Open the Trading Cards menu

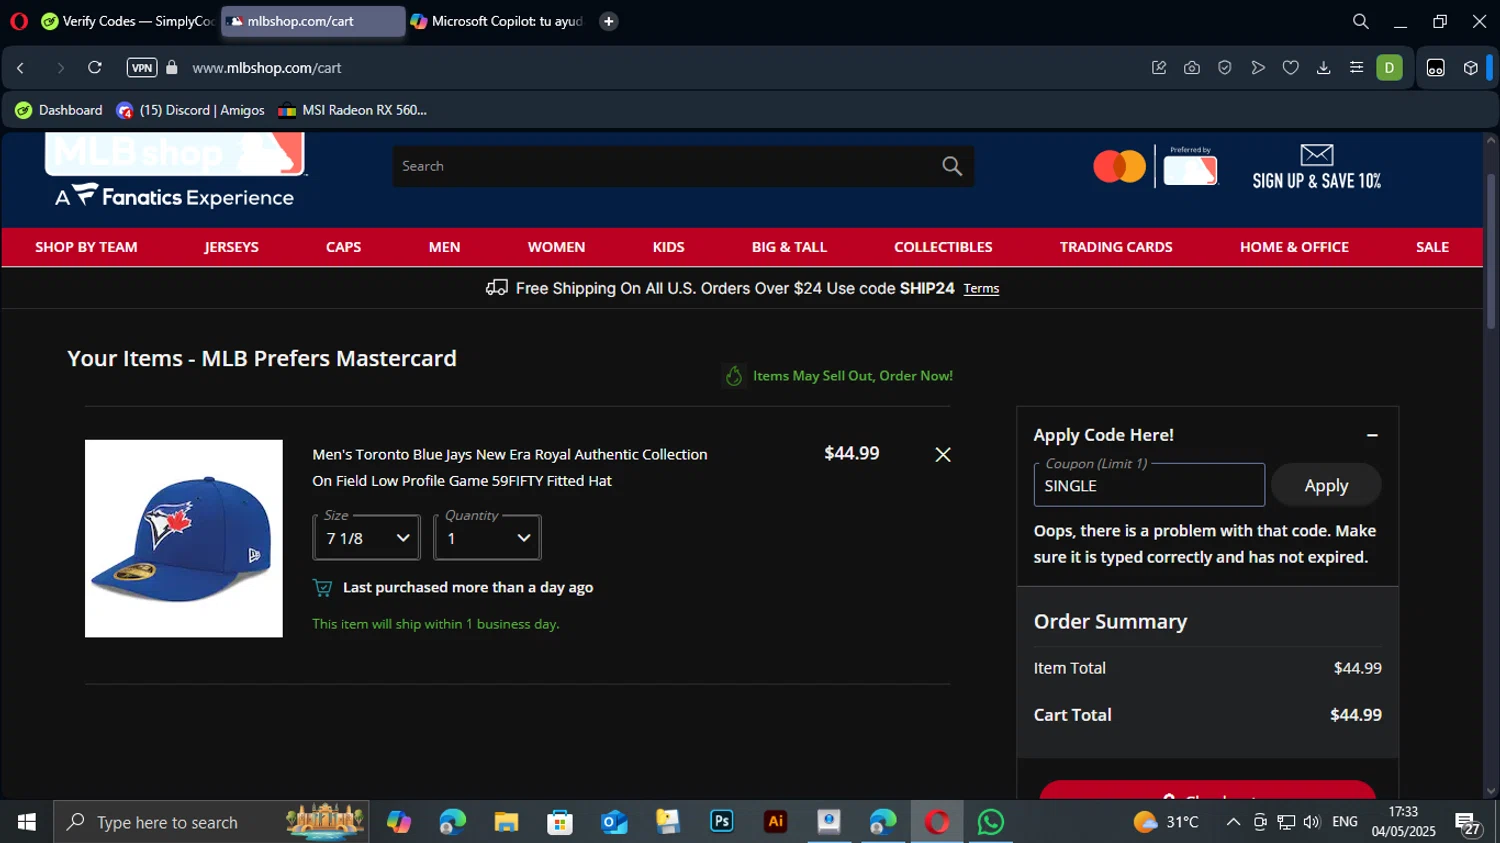(x=1116, y=247)
